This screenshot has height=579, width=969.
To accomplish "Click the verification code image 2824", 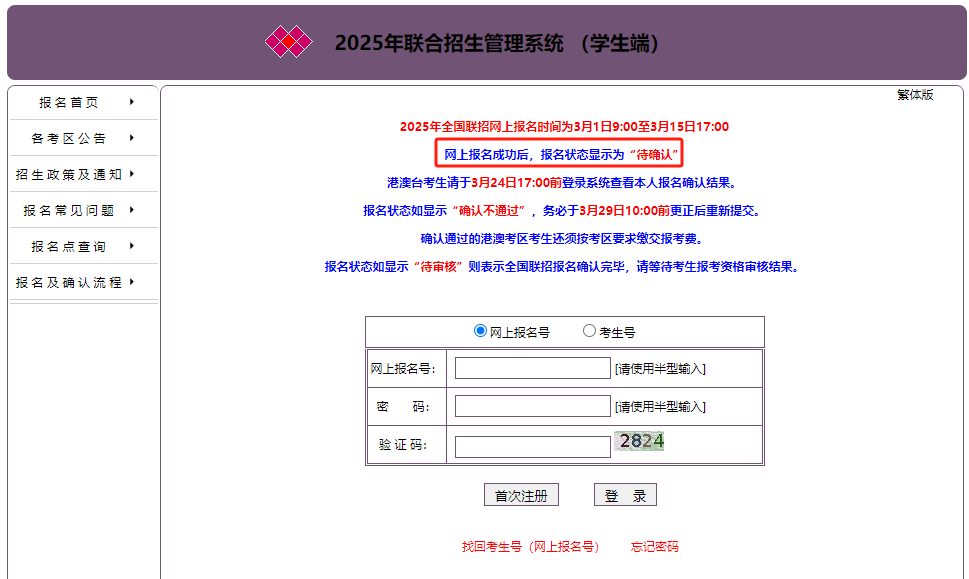I will (639, 441).
